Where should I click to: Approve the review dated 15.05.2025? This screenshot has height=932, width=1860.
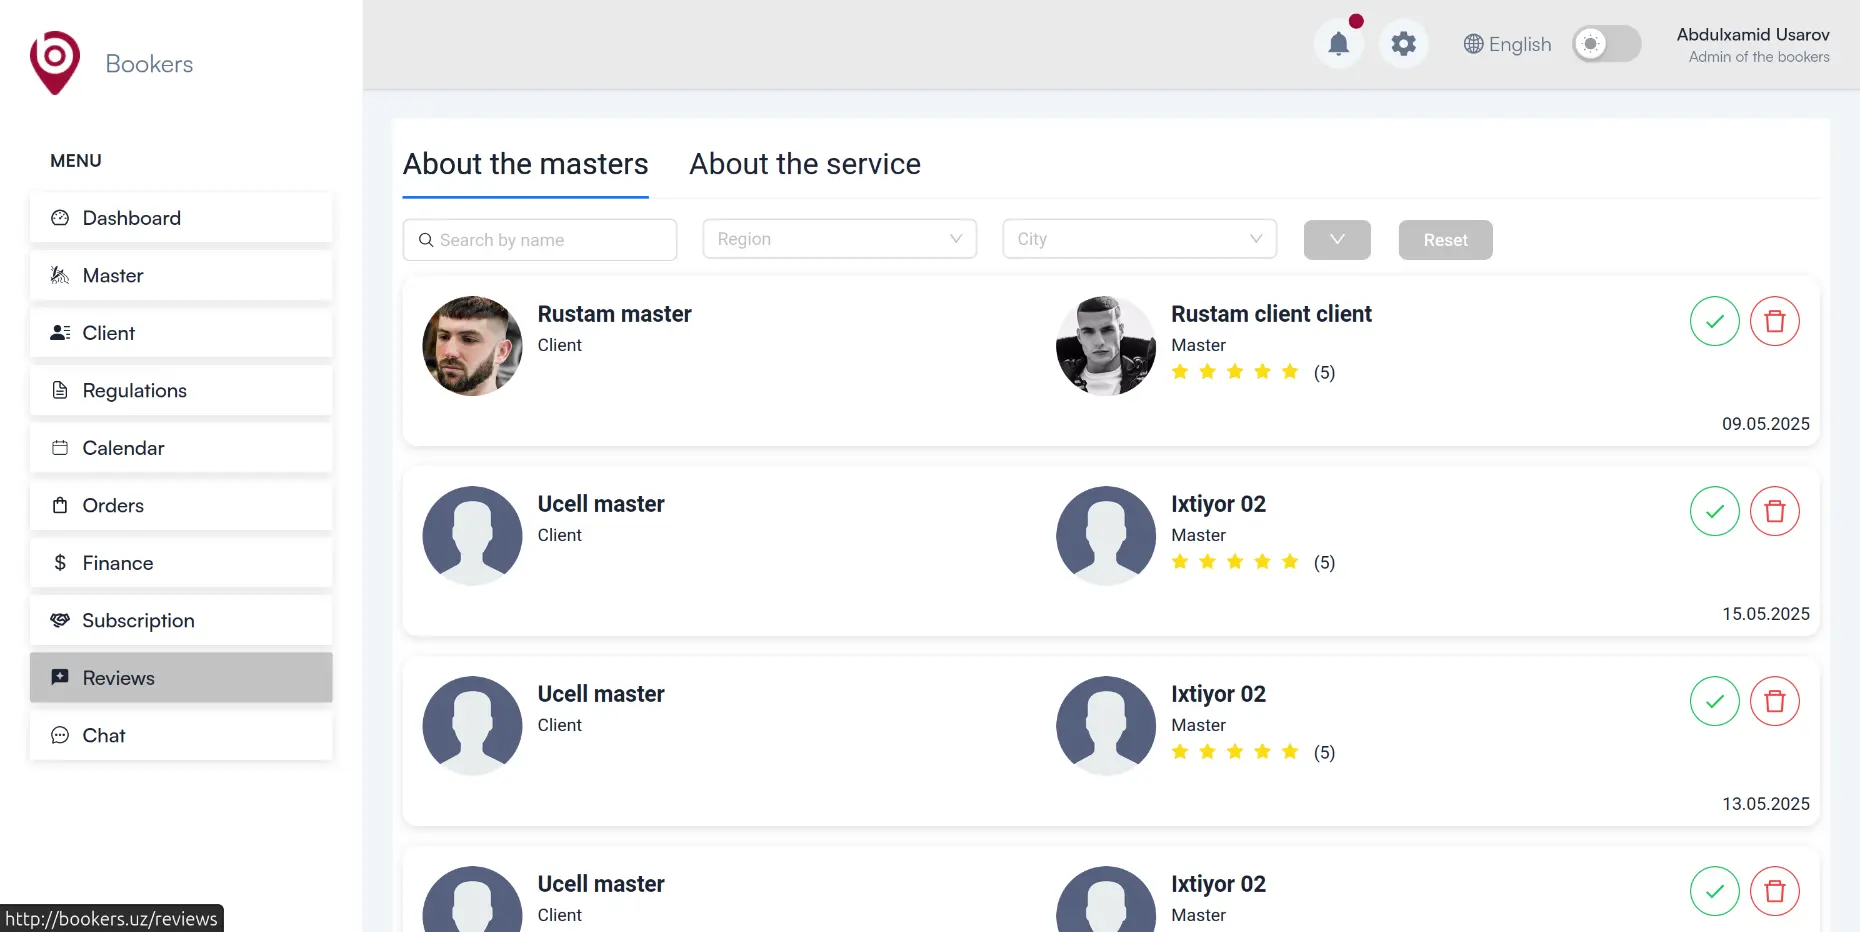(x=1714, y=511)
